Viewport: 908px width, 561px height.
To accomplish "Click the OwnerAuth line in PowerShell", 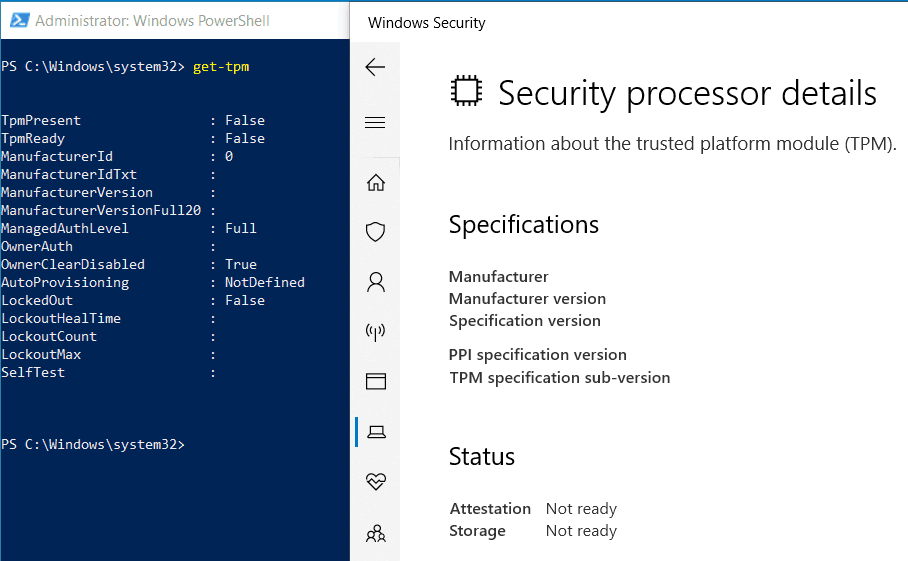I will point(109,246).
